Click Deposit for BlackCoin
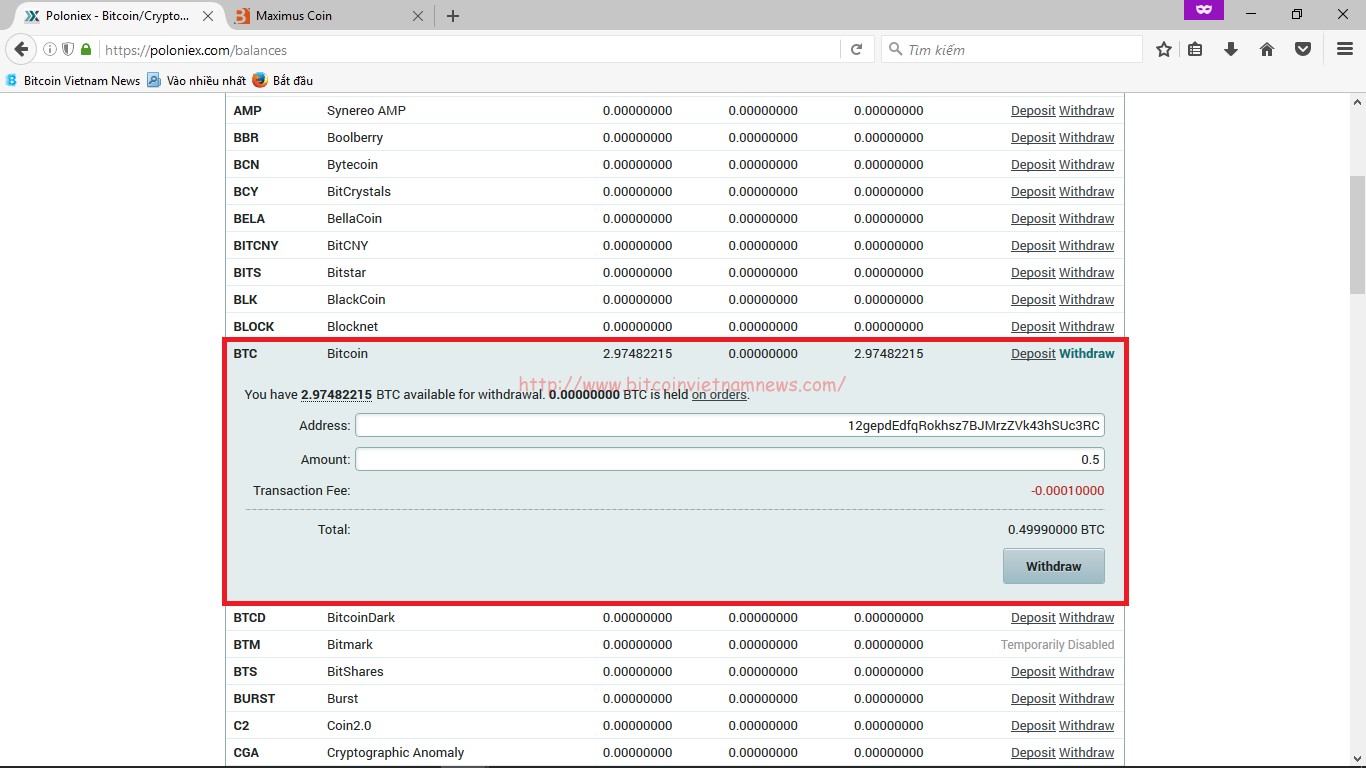1366x768 pixels. click(x=1033, y=299)
